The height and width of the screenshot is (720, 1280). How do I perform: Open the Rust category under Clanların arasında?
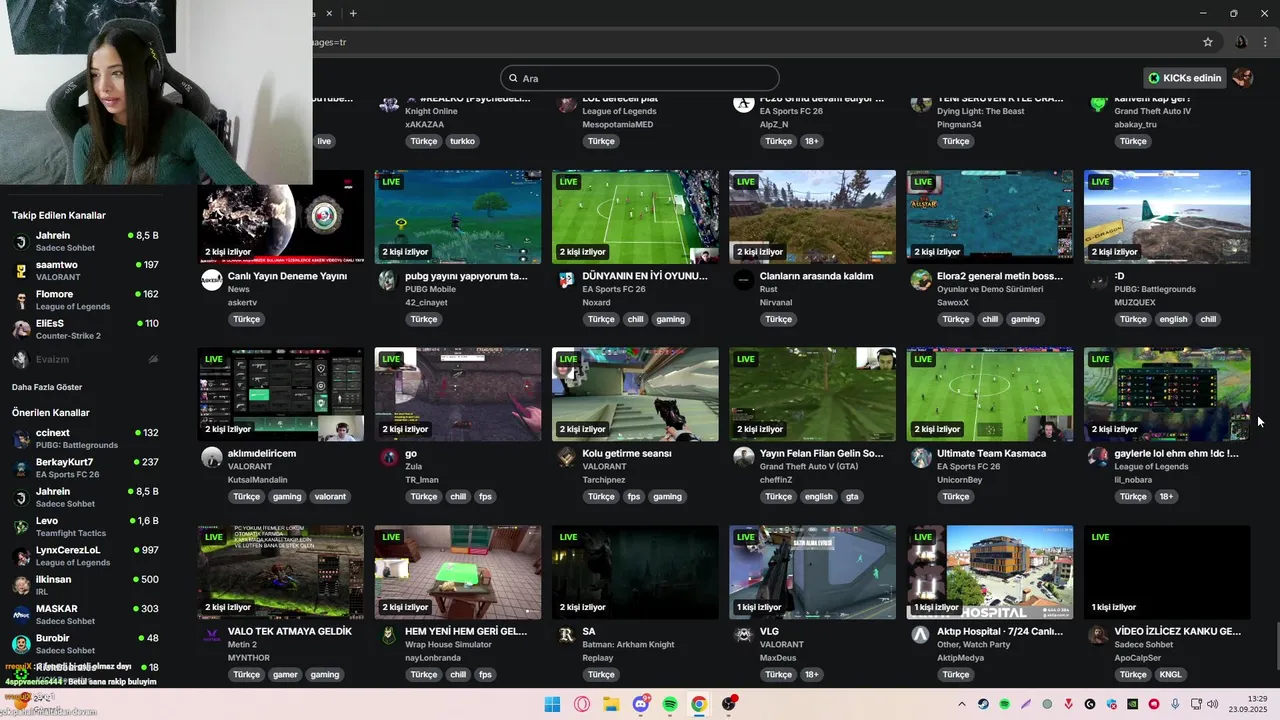770,289
